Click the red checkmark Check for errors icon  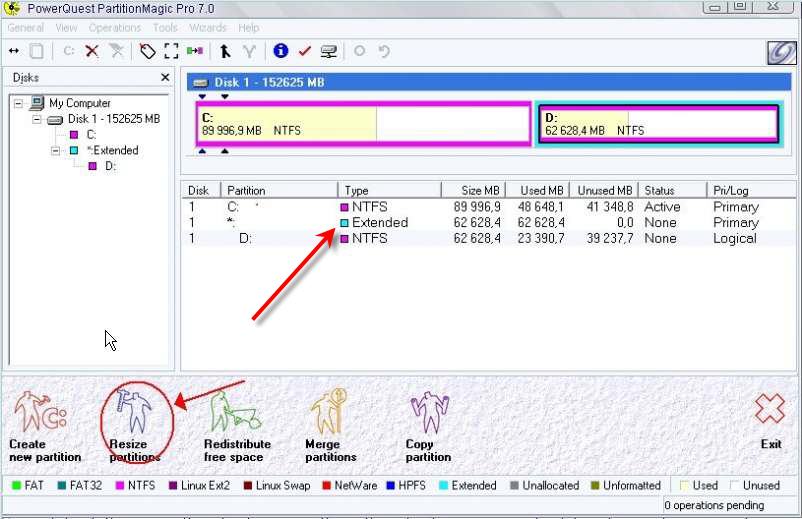(x=305, y=51)
